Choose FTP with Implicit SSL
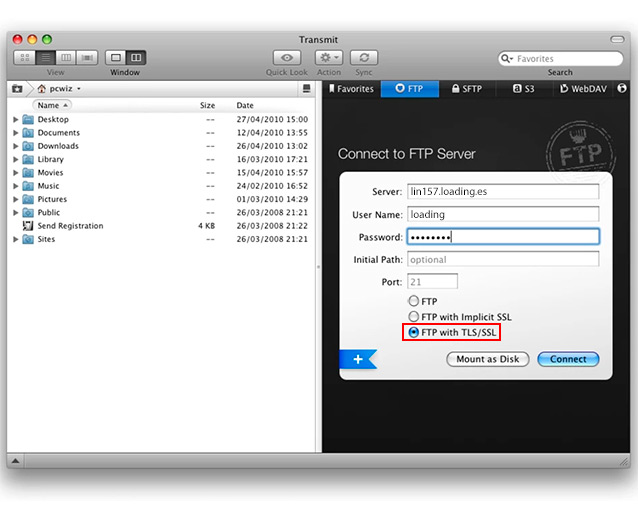The width and height of the screenshot is (638, 505). click(x=414, y=317)
